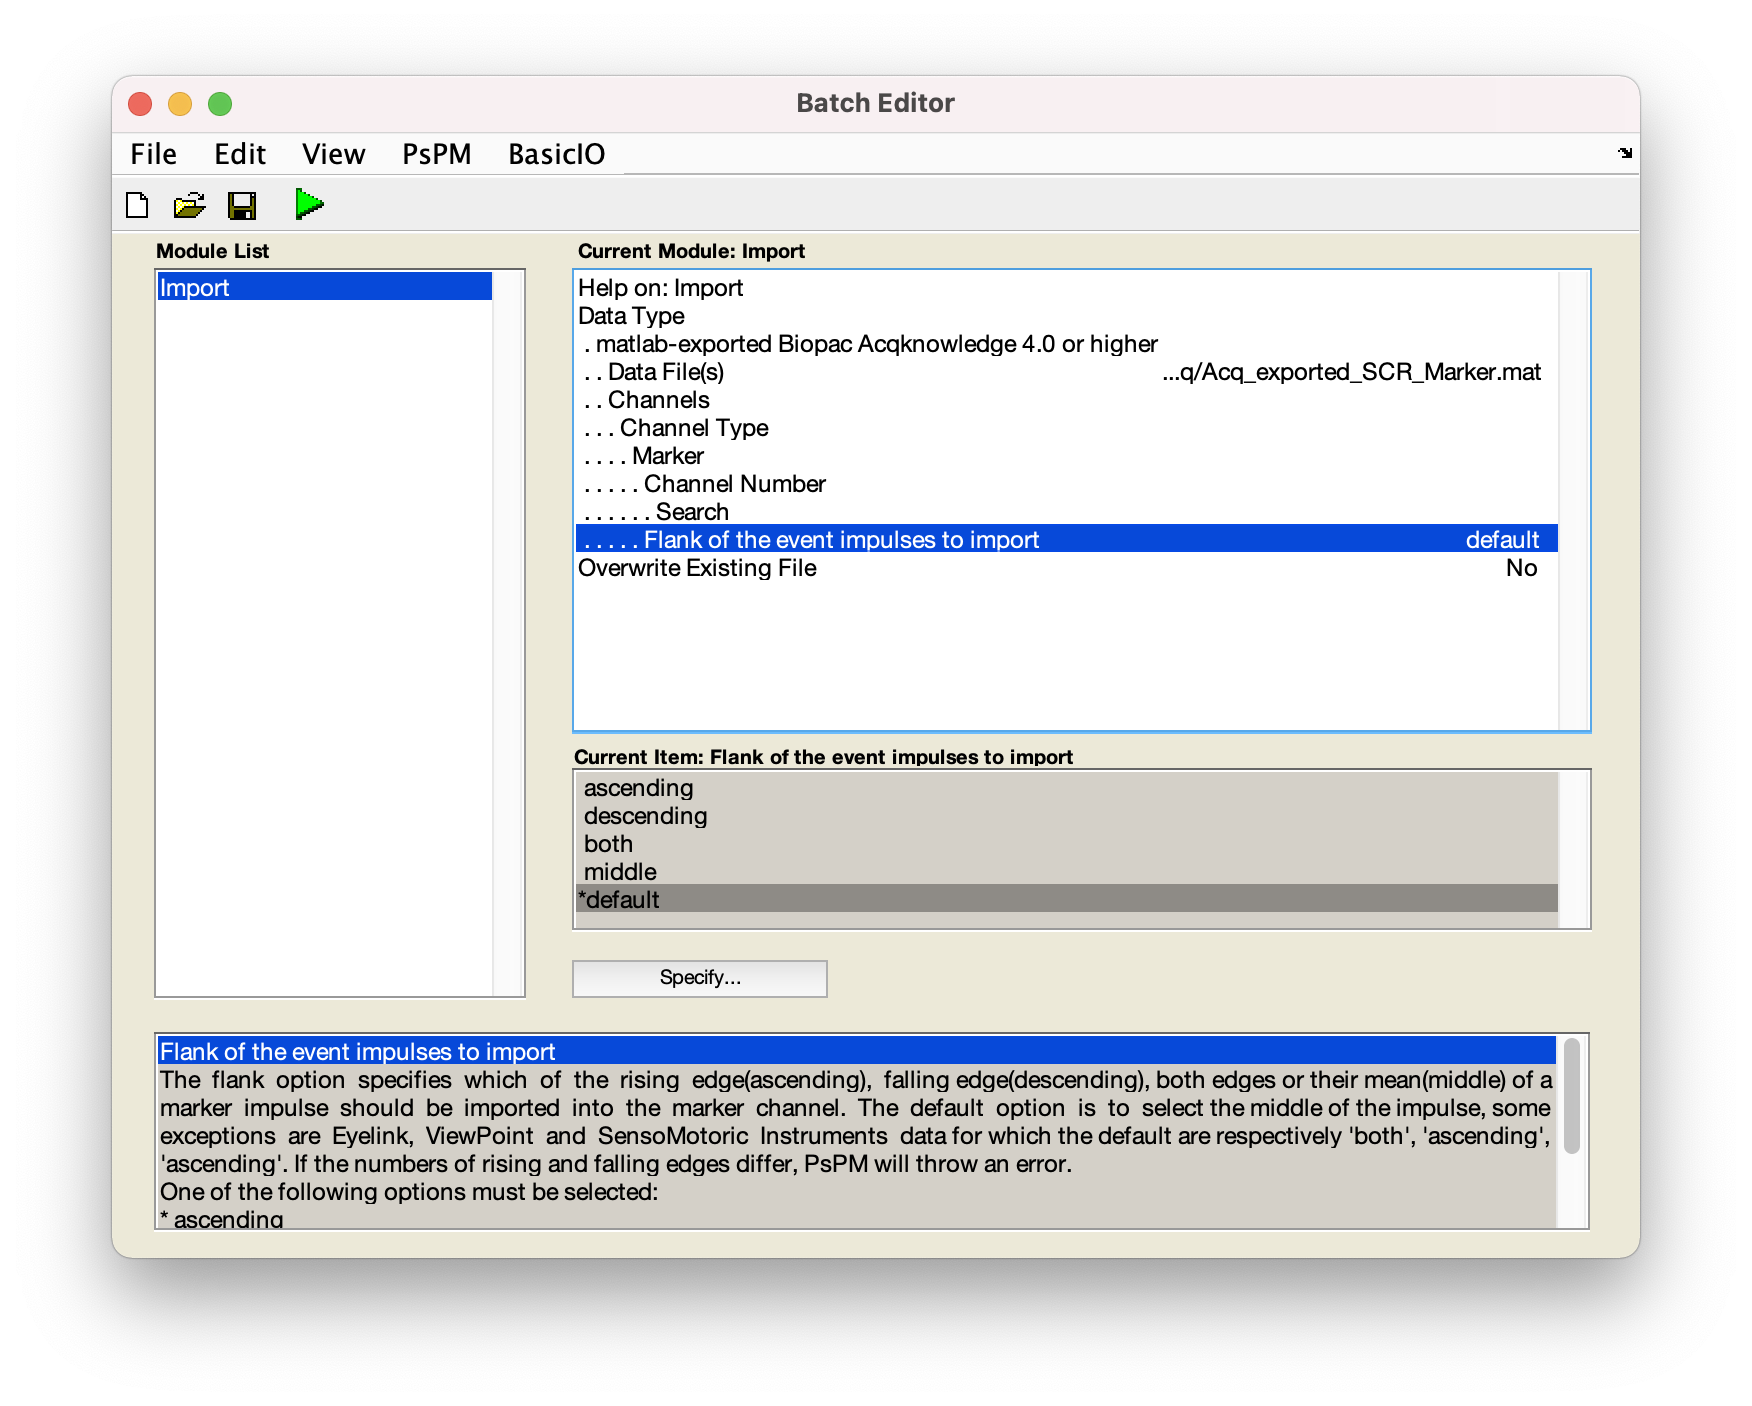This screenshot has width=1752, height=1406.
Task: Choose the middle flank option
Action: tap(620, 872)
